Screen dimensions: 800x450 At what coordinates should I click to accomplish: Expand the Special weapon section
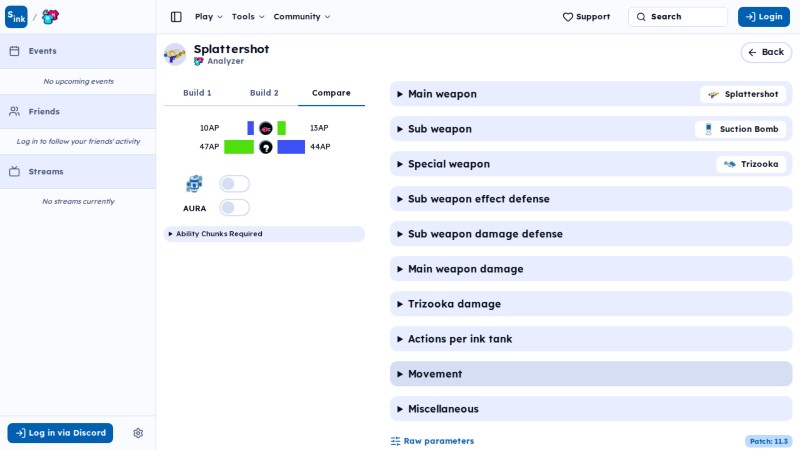coord(591,164)
